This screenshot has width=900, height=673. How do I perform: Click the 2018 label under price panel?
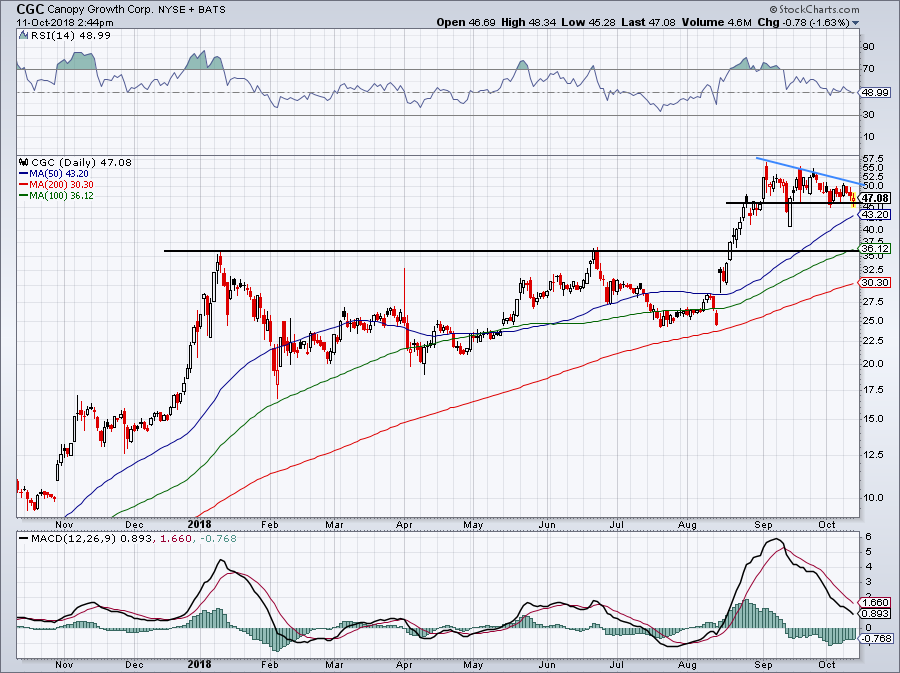199,524
